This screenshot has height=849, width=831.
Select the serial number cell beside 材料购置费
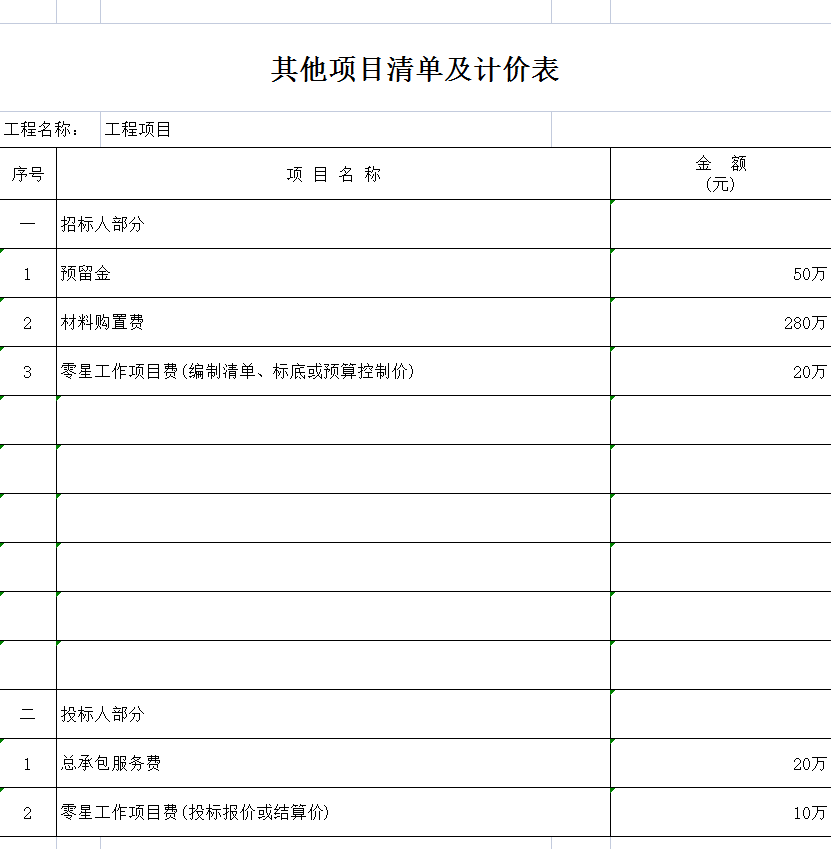pyautogui.click(x=28, y=322)
